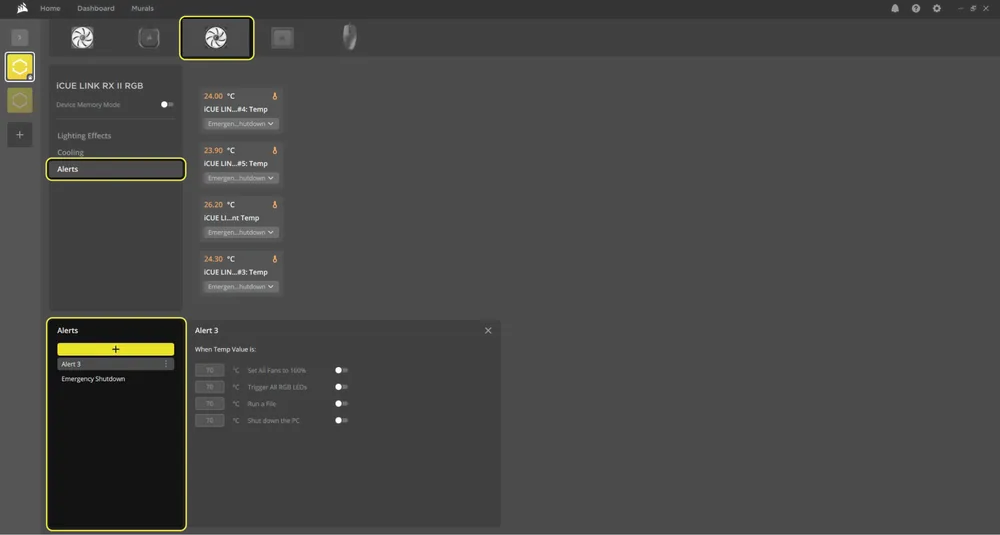Select the highlighted fan device icon

216,38
